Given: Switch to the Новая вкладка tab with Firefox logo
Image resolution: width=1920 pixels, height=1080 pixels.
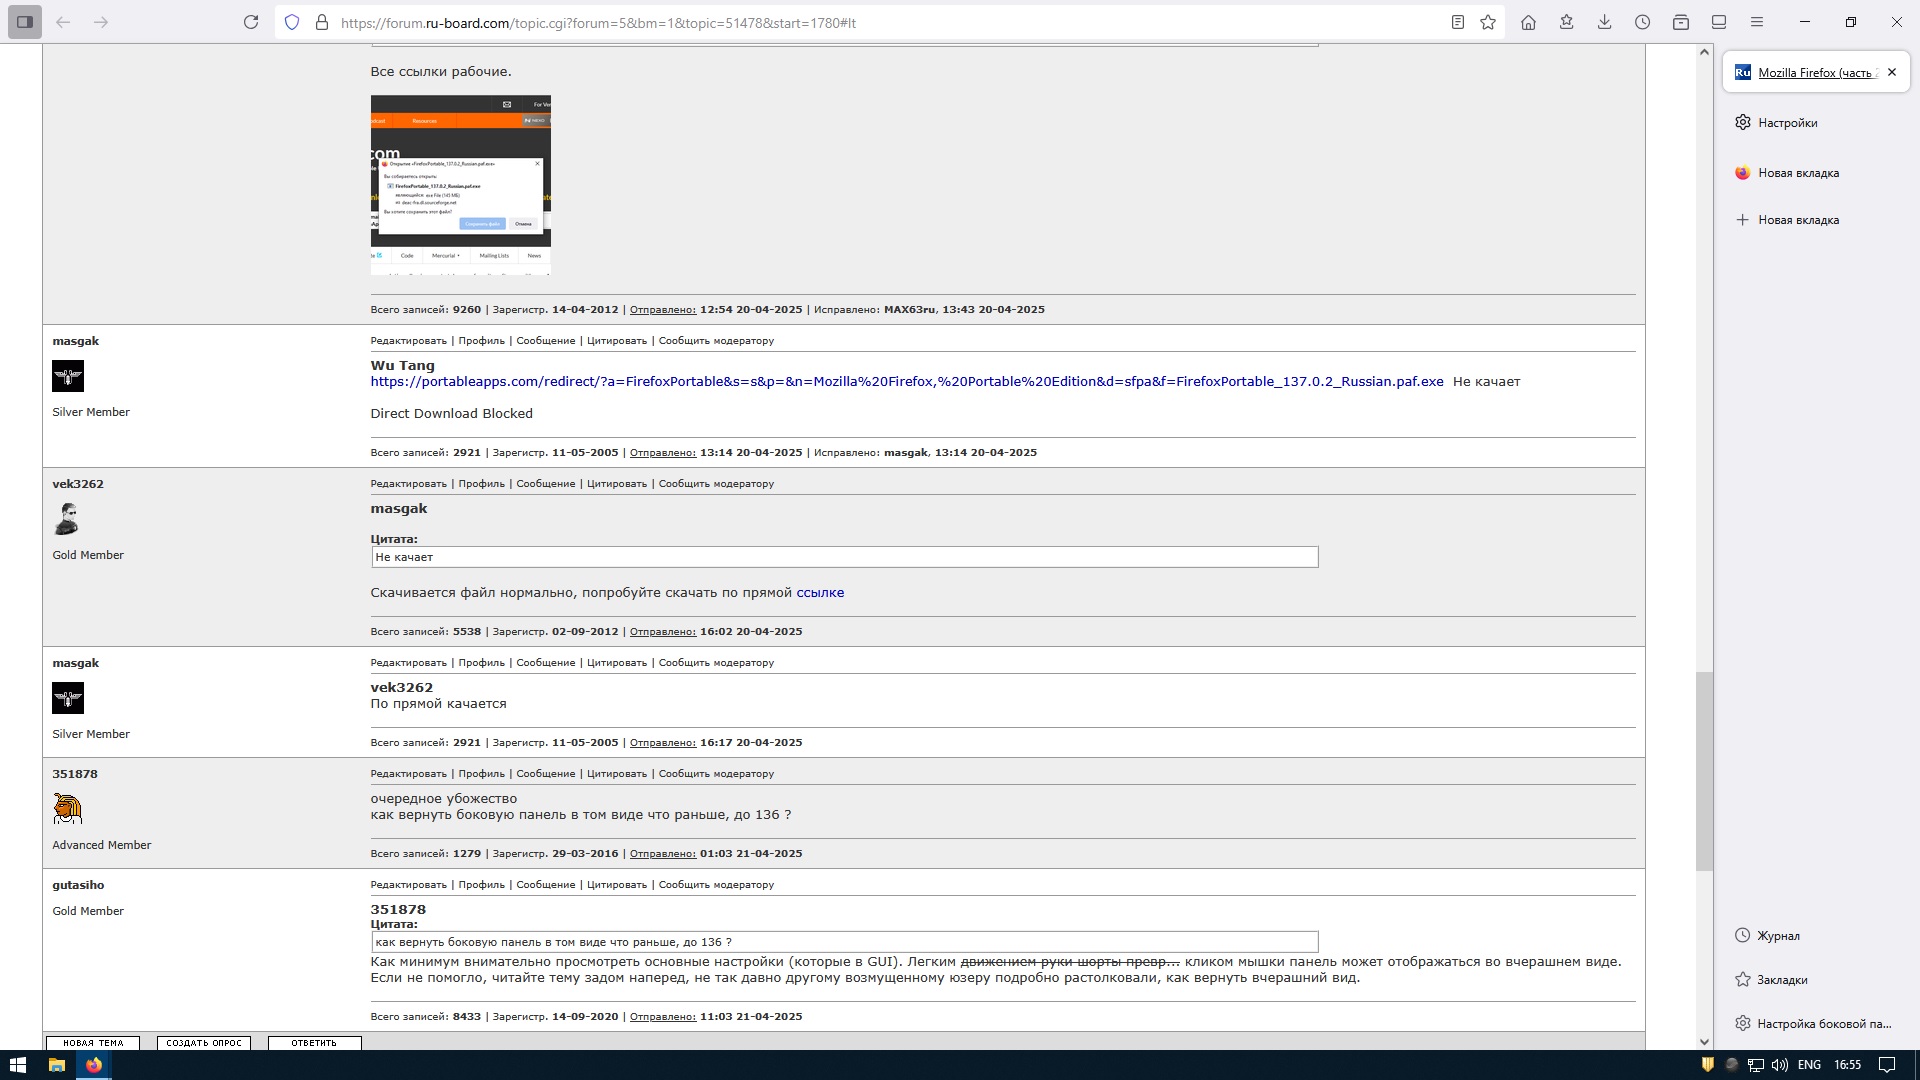Looking at the screenshot, I should click(1798, 173).
